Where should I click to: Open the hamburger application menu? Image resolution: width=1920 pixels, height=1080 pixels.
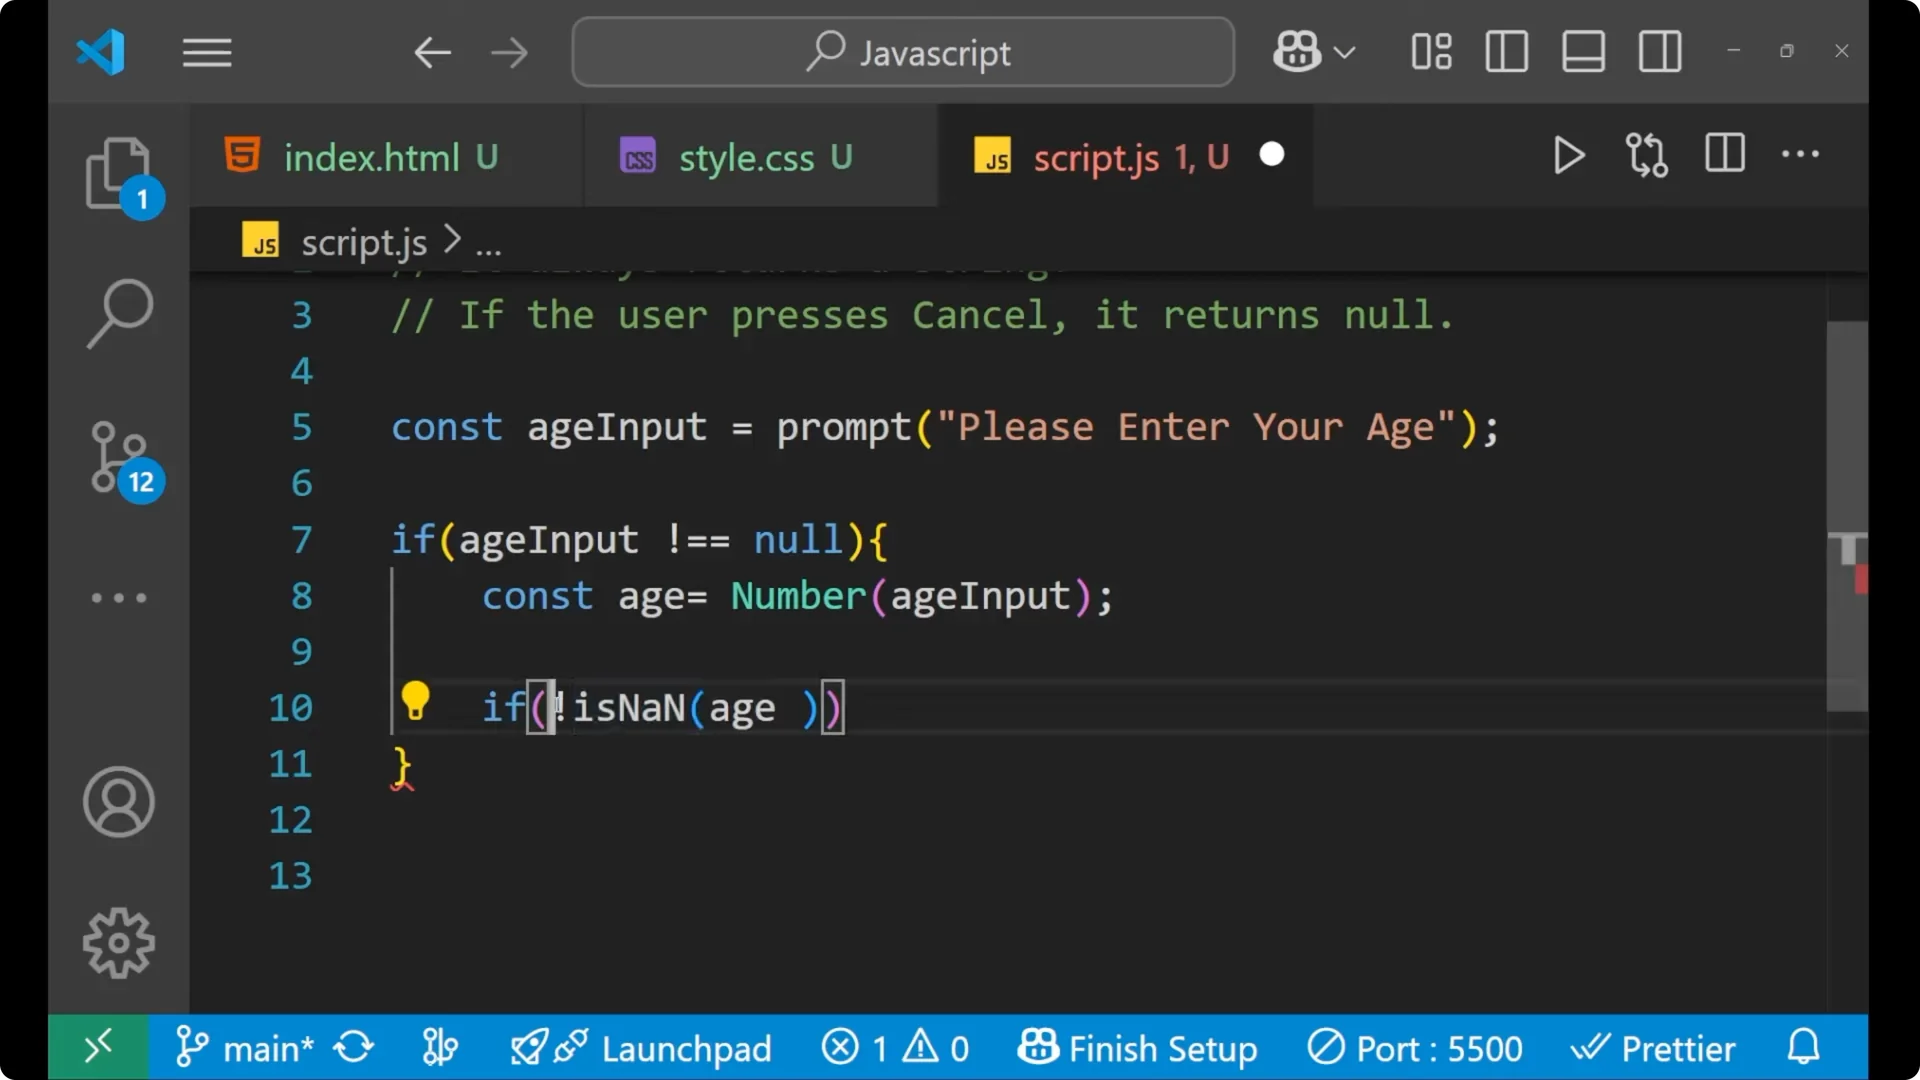206,52
